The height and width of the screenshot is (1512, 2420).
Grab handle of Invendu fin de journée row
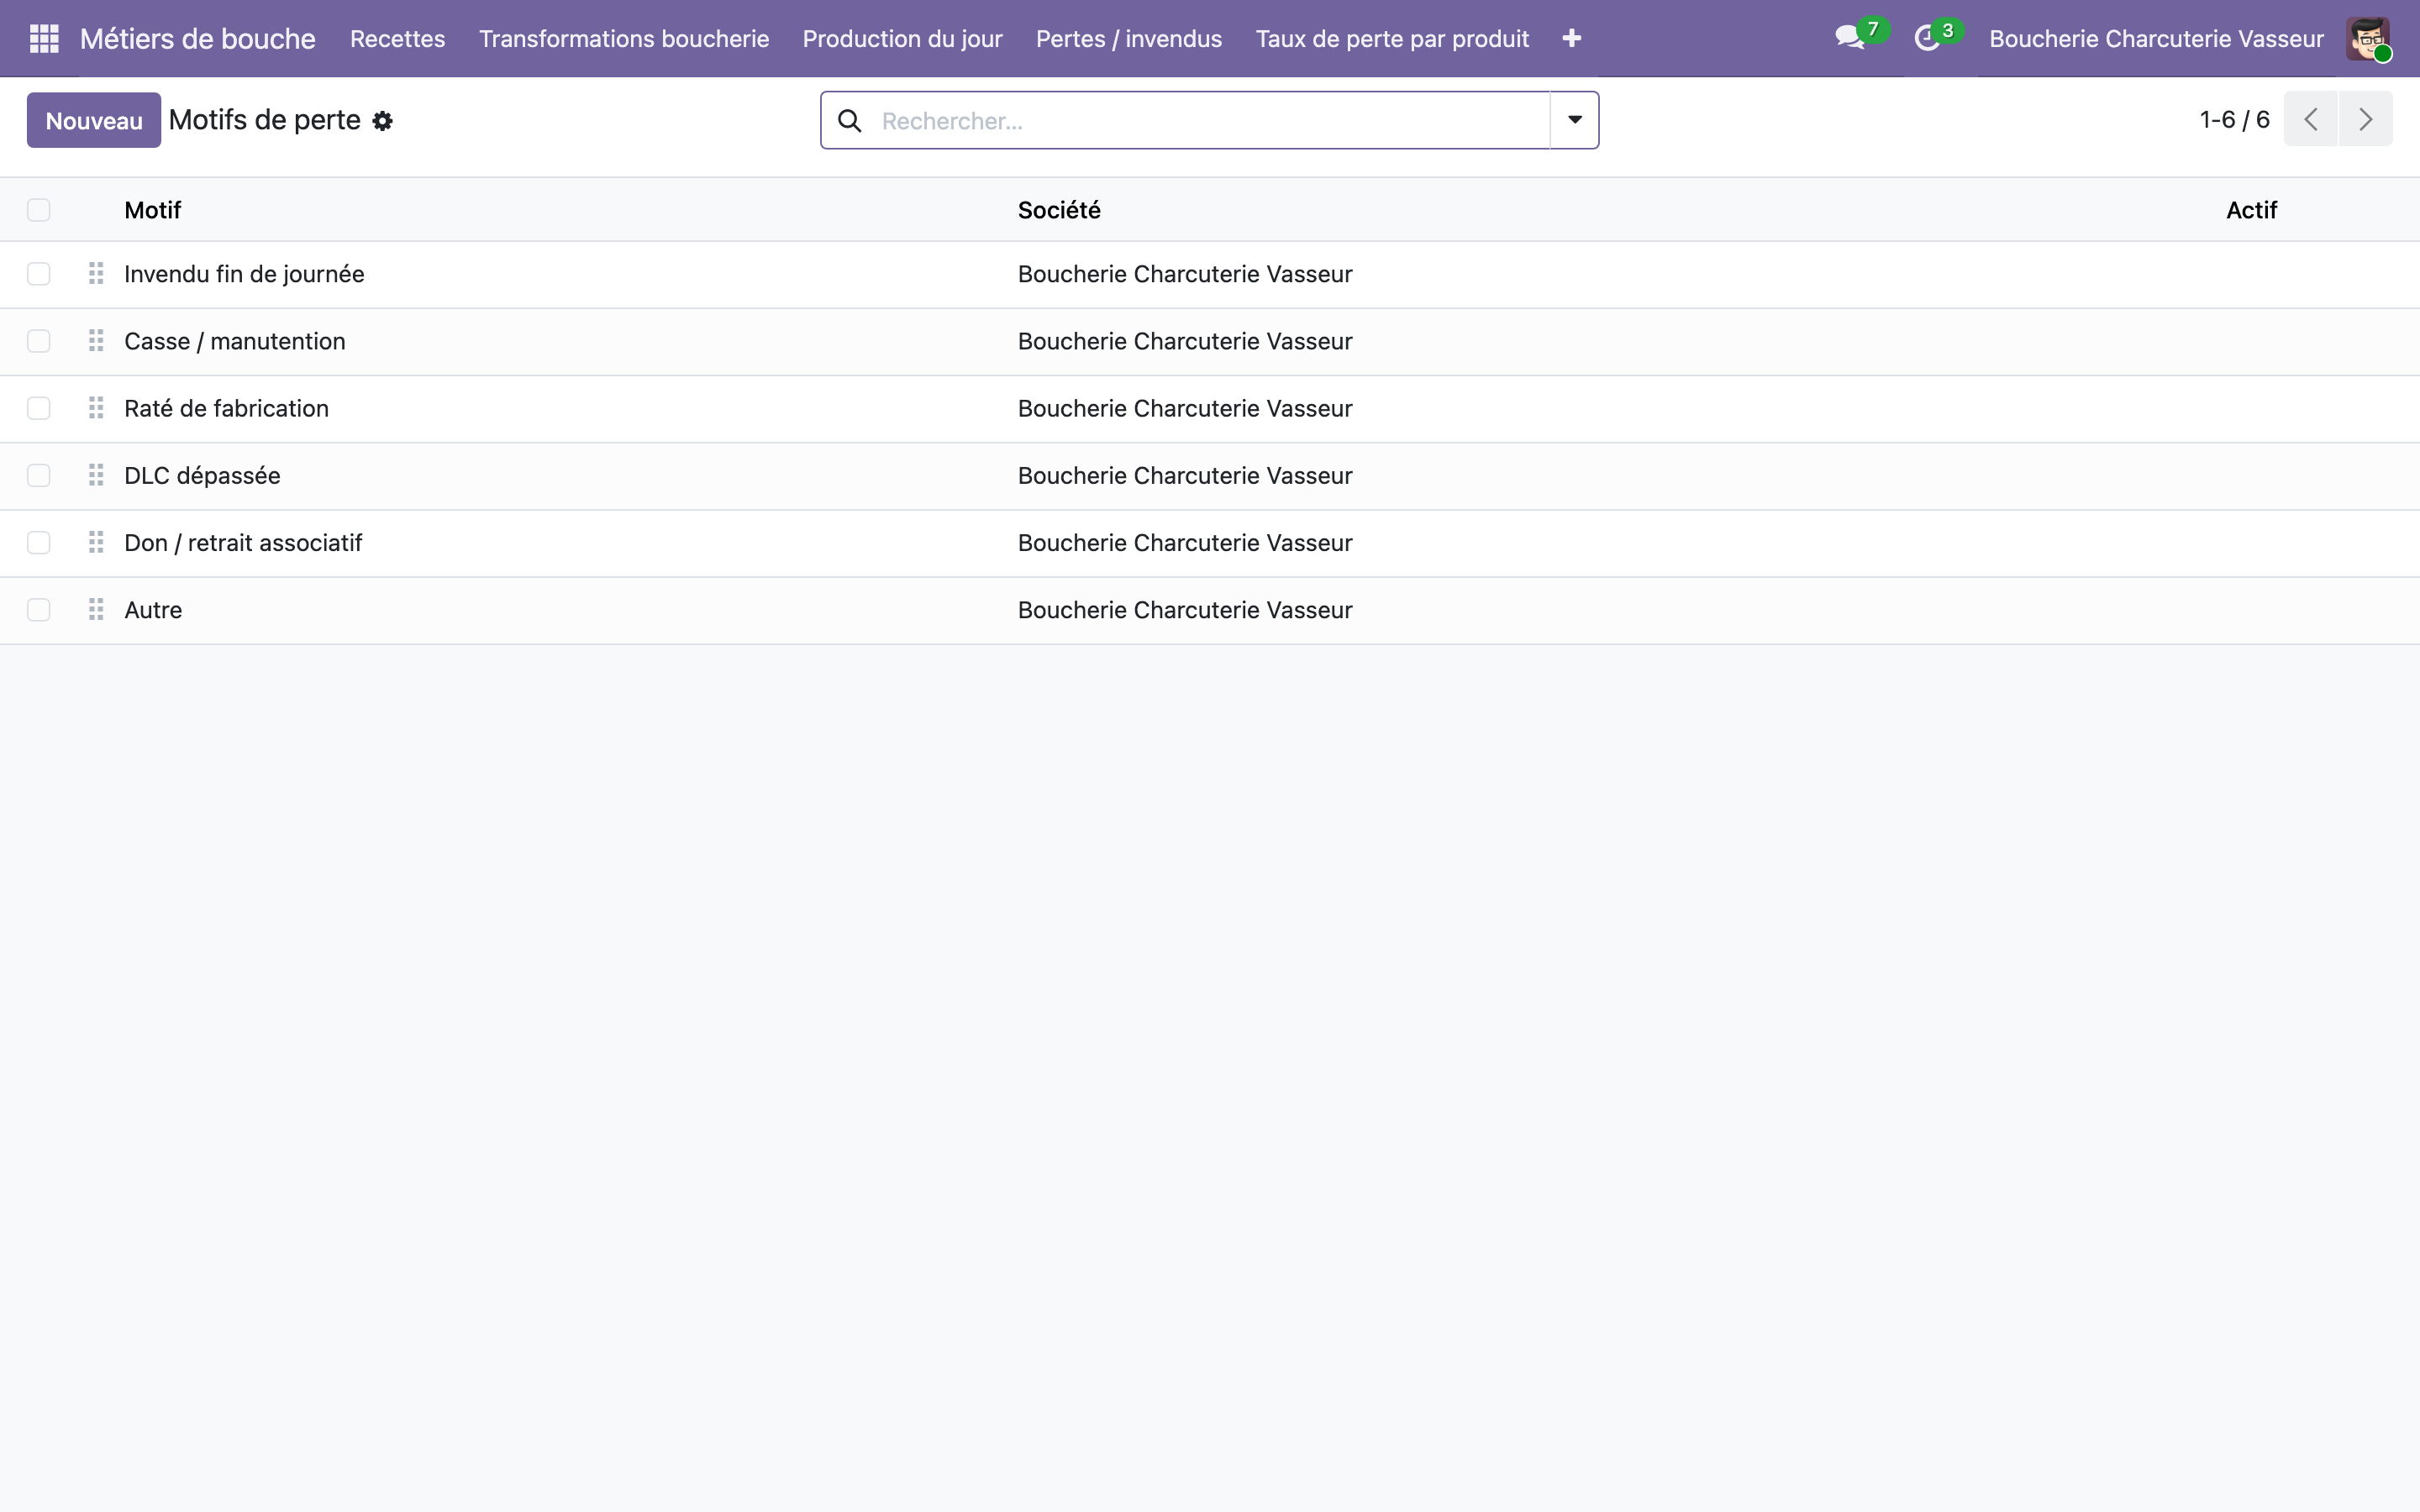coord(96,273)
